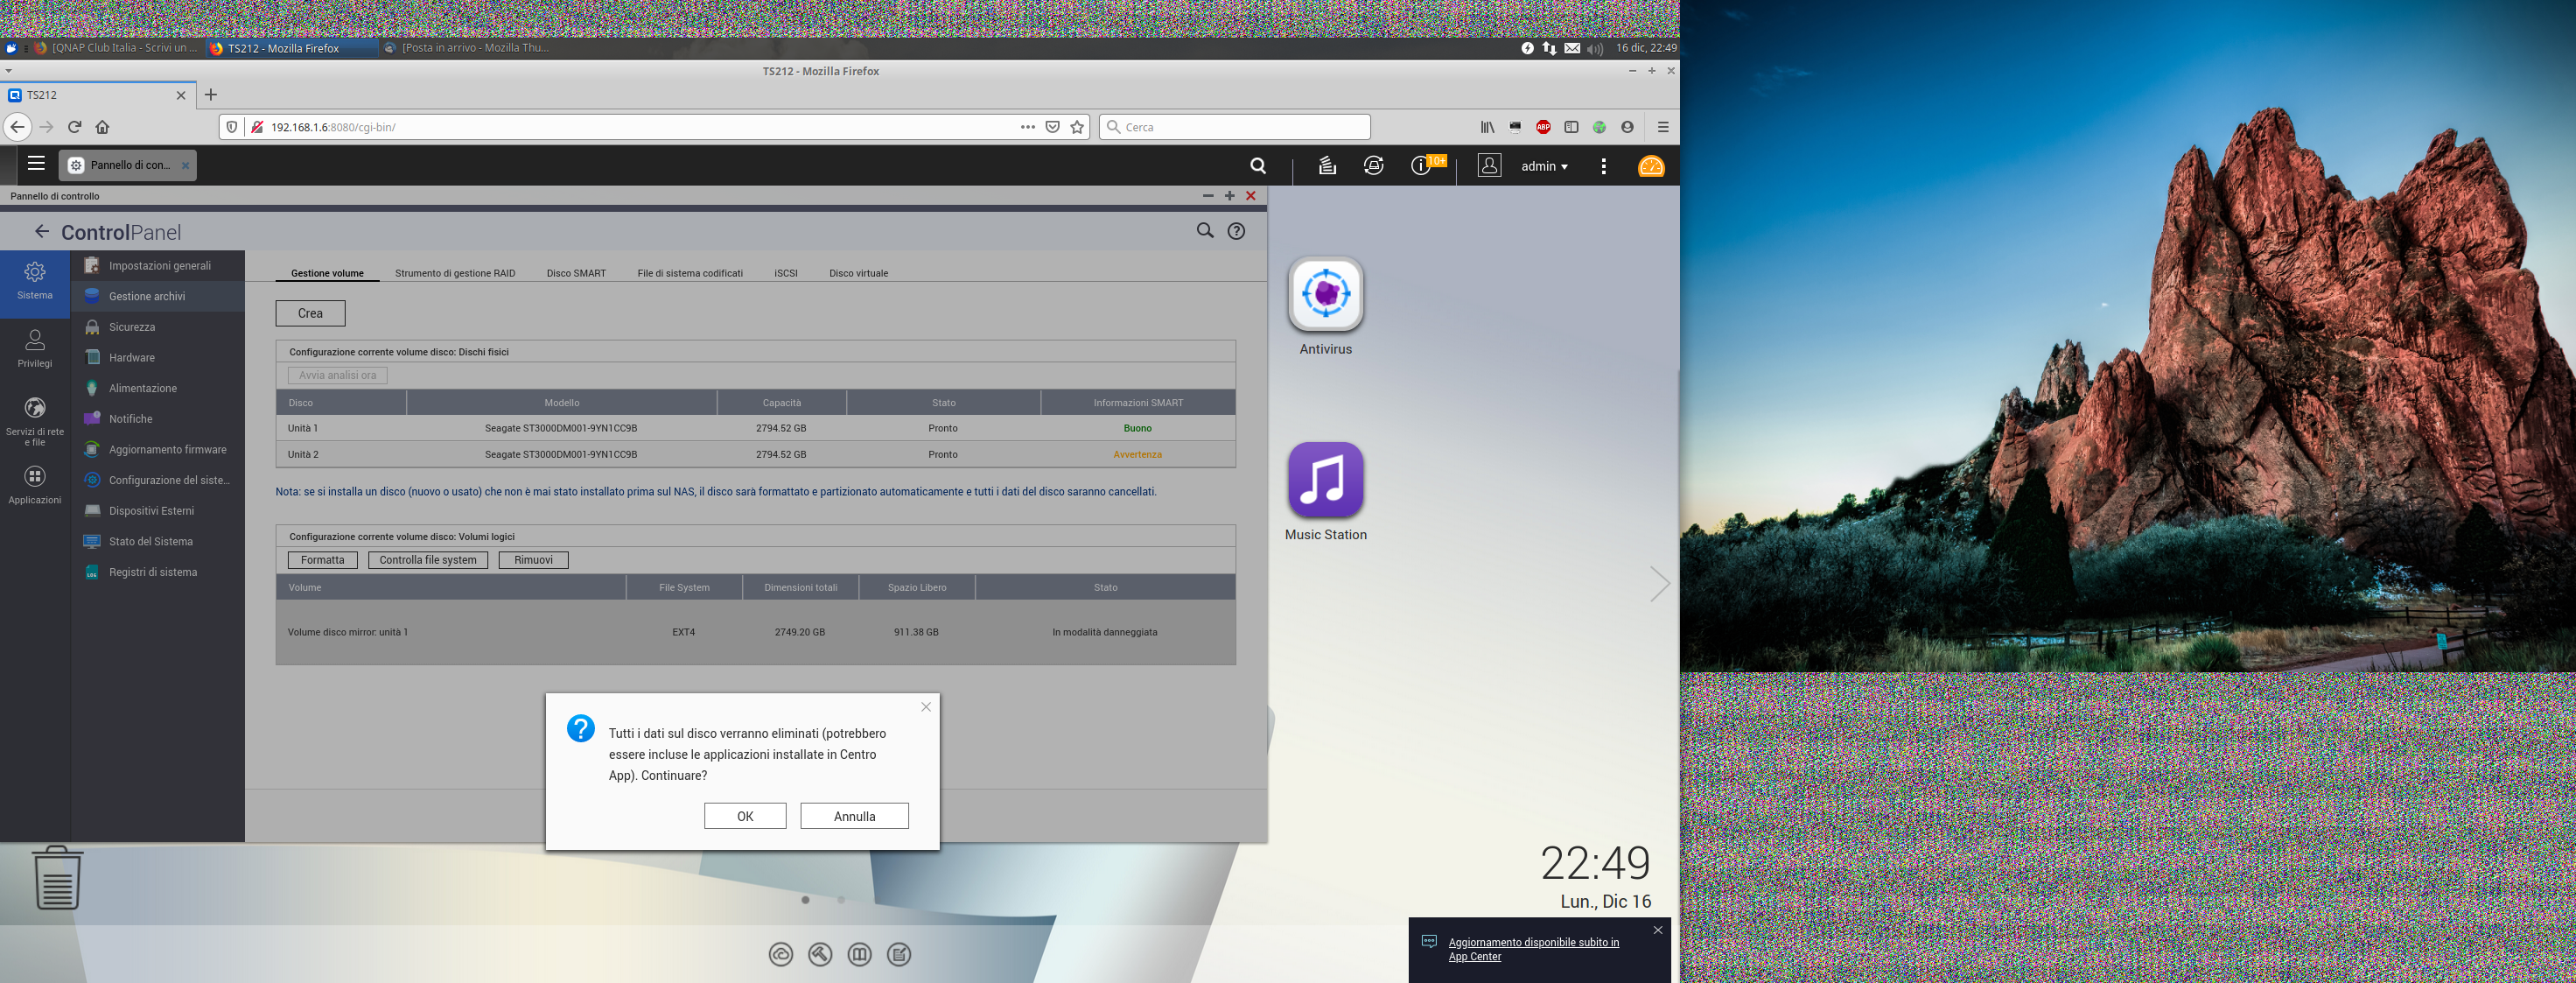Select the second desktop page dot
This screenshot has width=2576, height=983.
[x=841, y=900]
